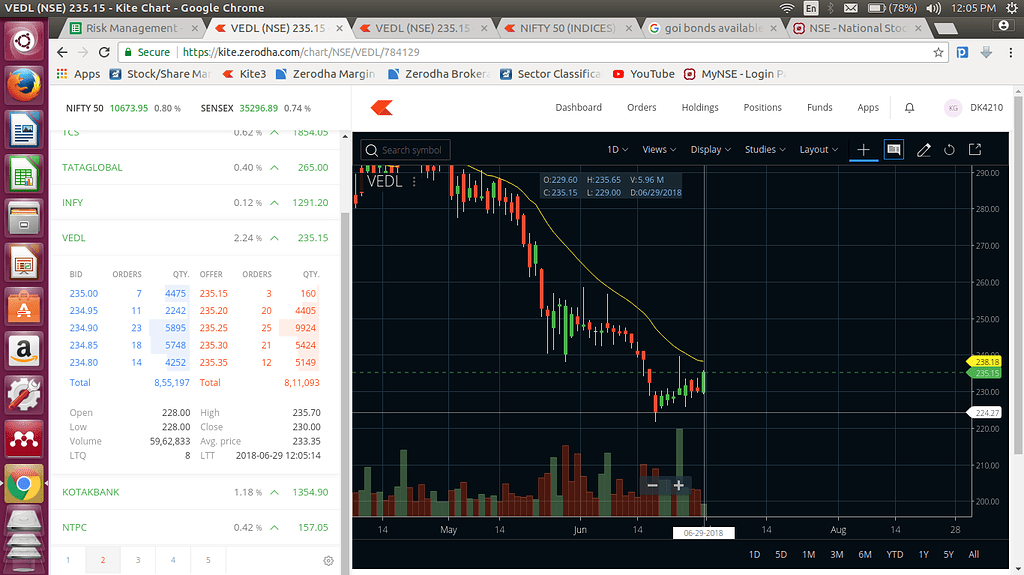Open the pencil drawing tool
The image size is (1024, 575).
pos(923,150)
